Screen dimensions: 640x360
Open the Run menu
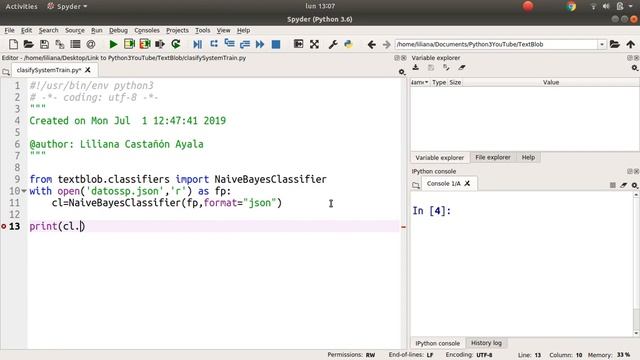tap(97, 30)
